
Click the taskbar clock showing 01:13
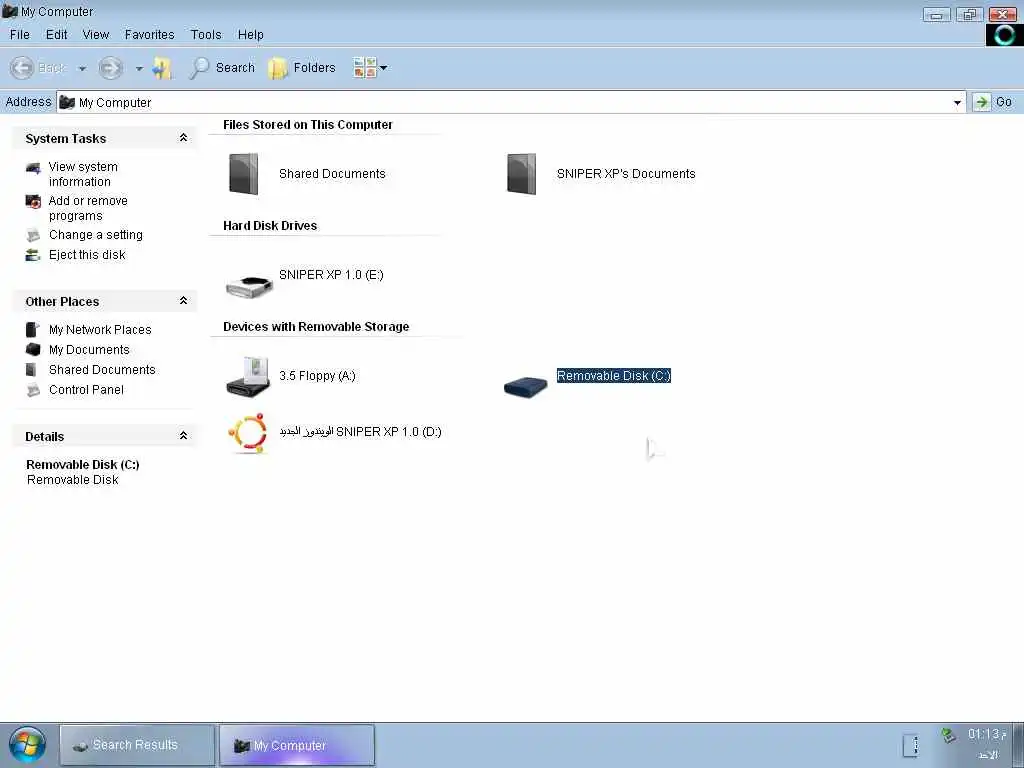point(986,734)
